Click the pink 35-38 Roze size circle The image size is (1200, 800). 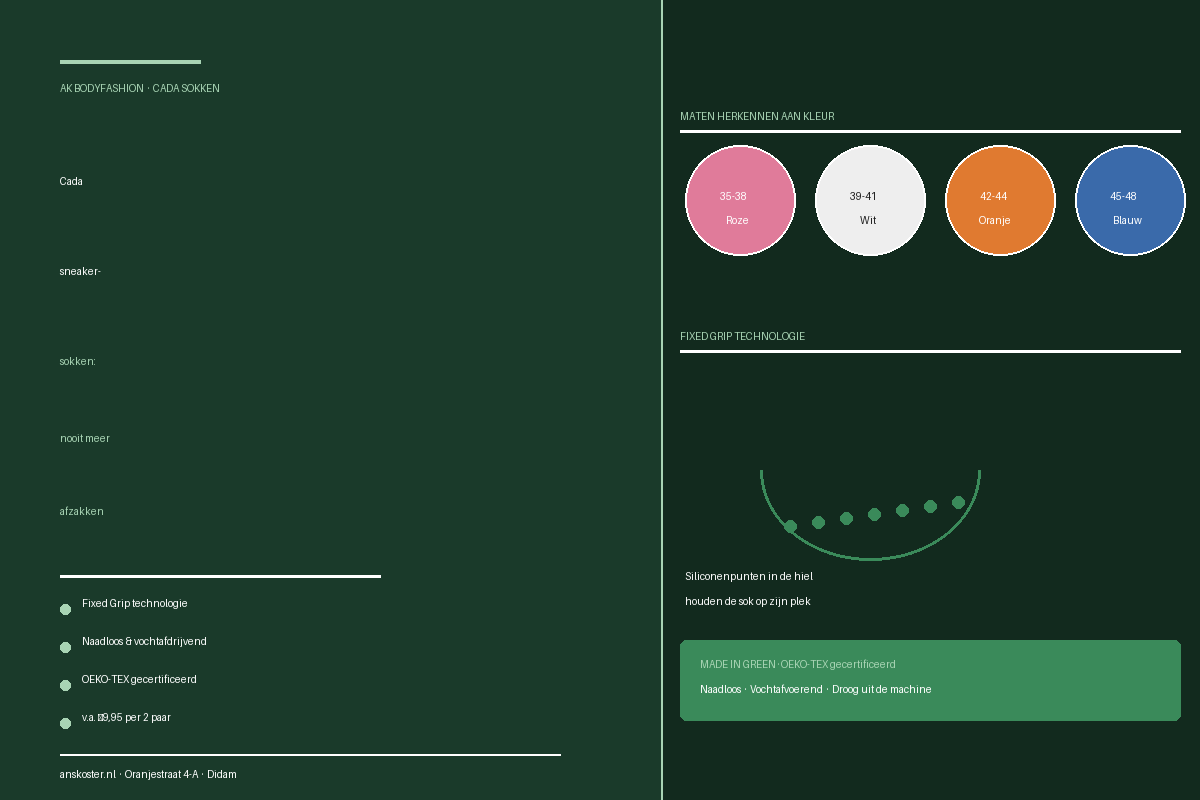click(x=740, y=200)
